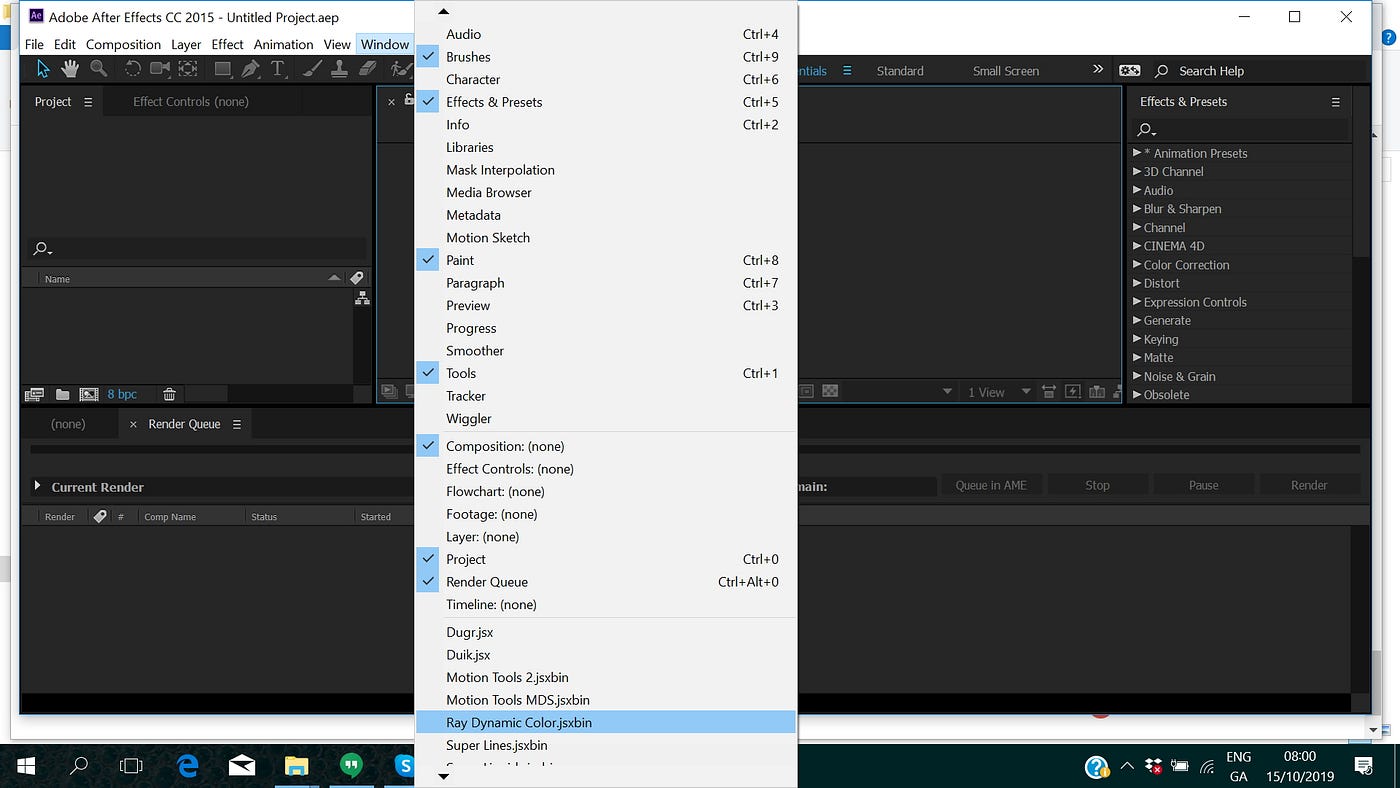Click the Search Help field
Image resolution: width=1400 pixels, height=788 pixels.
coord(1260,71)
